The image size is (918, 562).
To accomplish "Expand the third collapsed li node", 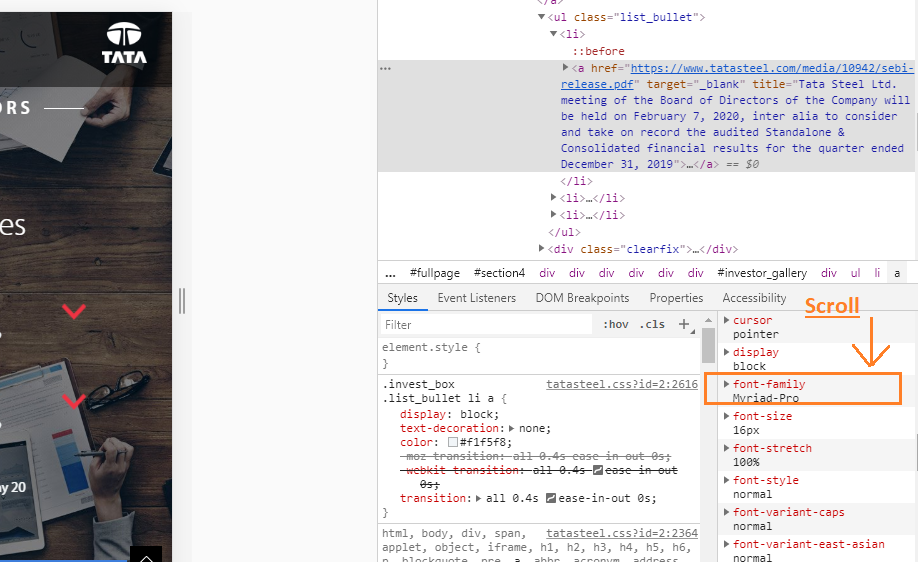I will pos(553,215).
